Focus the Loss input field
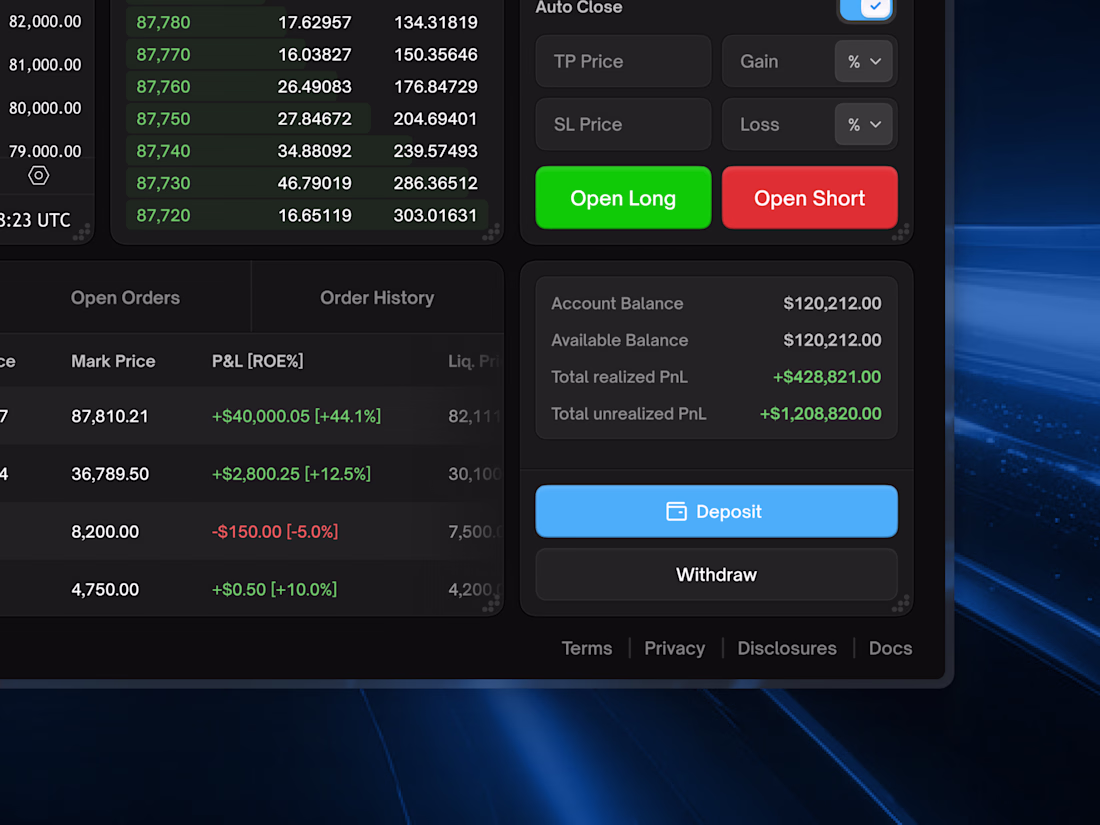This screenshot has height=825, width=1100. (779, 125)
